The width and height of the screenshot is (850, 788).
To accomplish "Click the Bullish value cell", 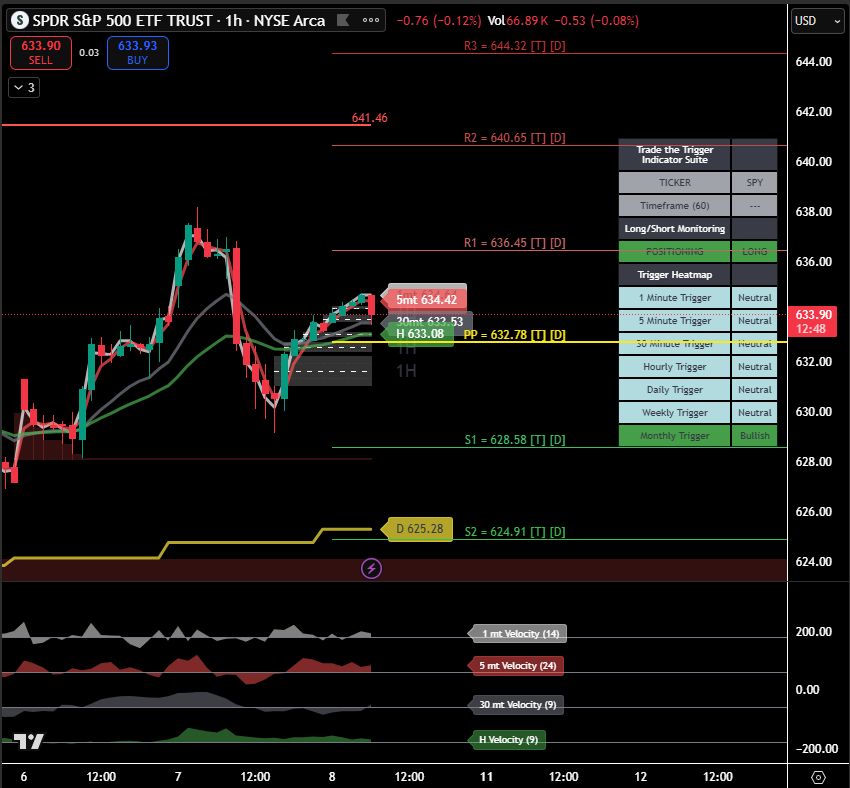I will [754, 436].
